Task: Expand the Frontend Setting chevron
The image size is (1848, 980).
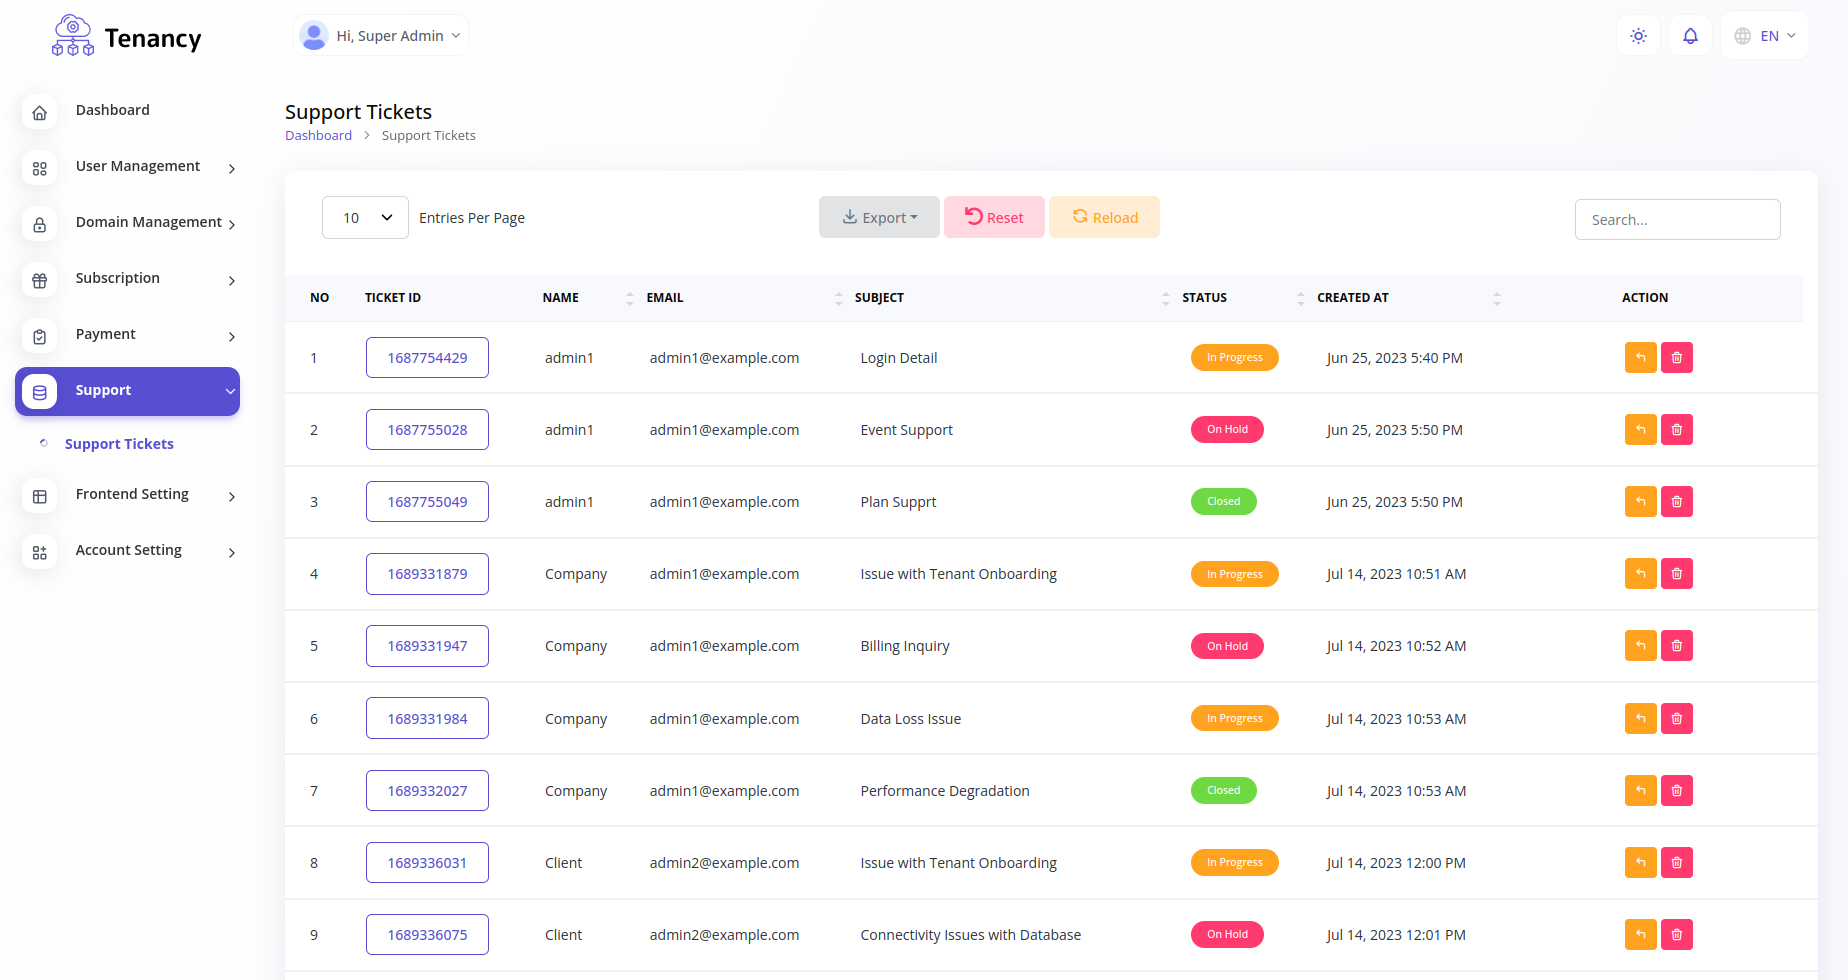Action: pyautogui.click(x=231, y=497)
